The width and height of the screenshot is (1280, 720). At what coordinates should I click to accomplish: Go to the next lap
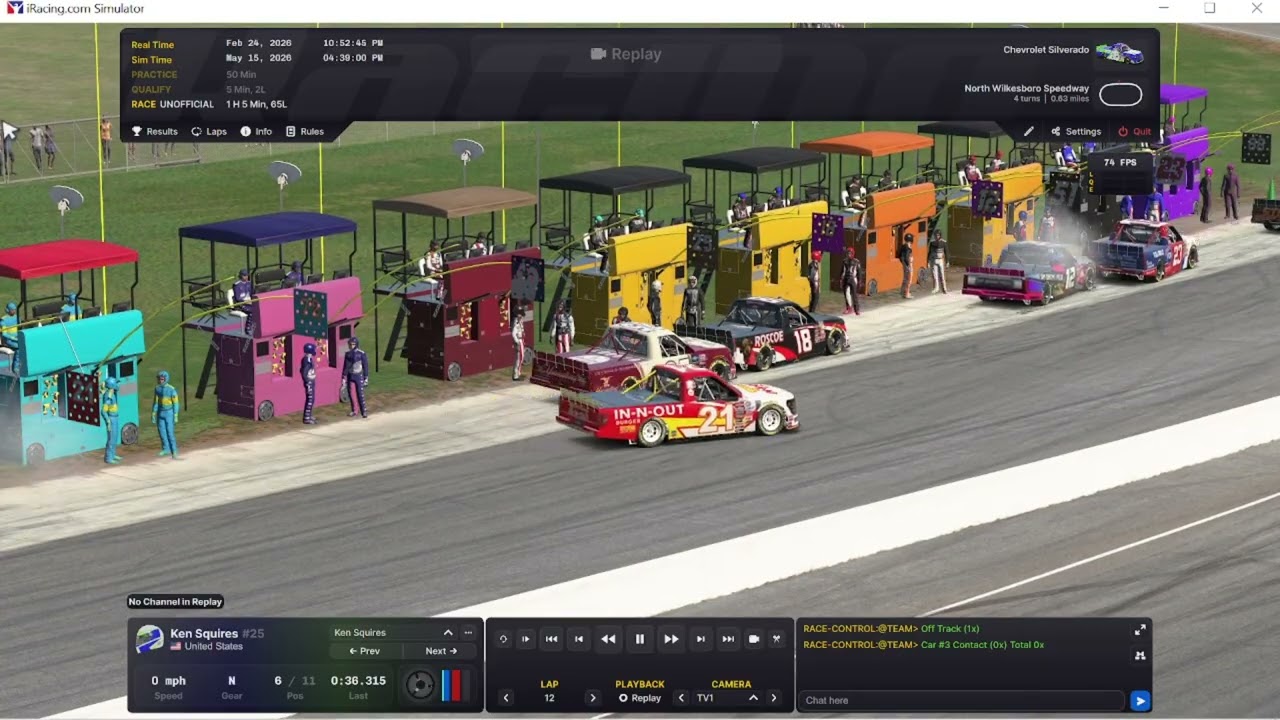(x=593, y=698)
